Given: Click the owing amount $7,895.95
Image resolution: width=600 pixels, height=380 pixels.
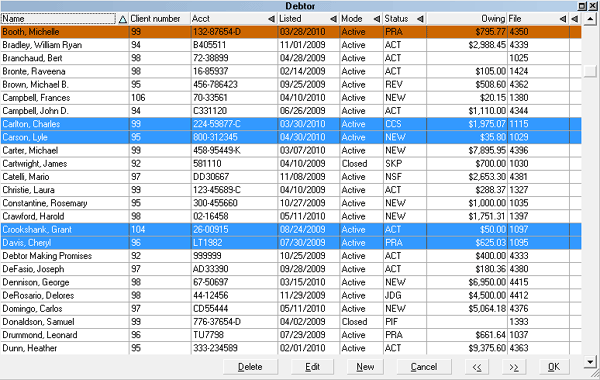Looking at the screenshot, I should pyautogui.click(x=487, y=151).
